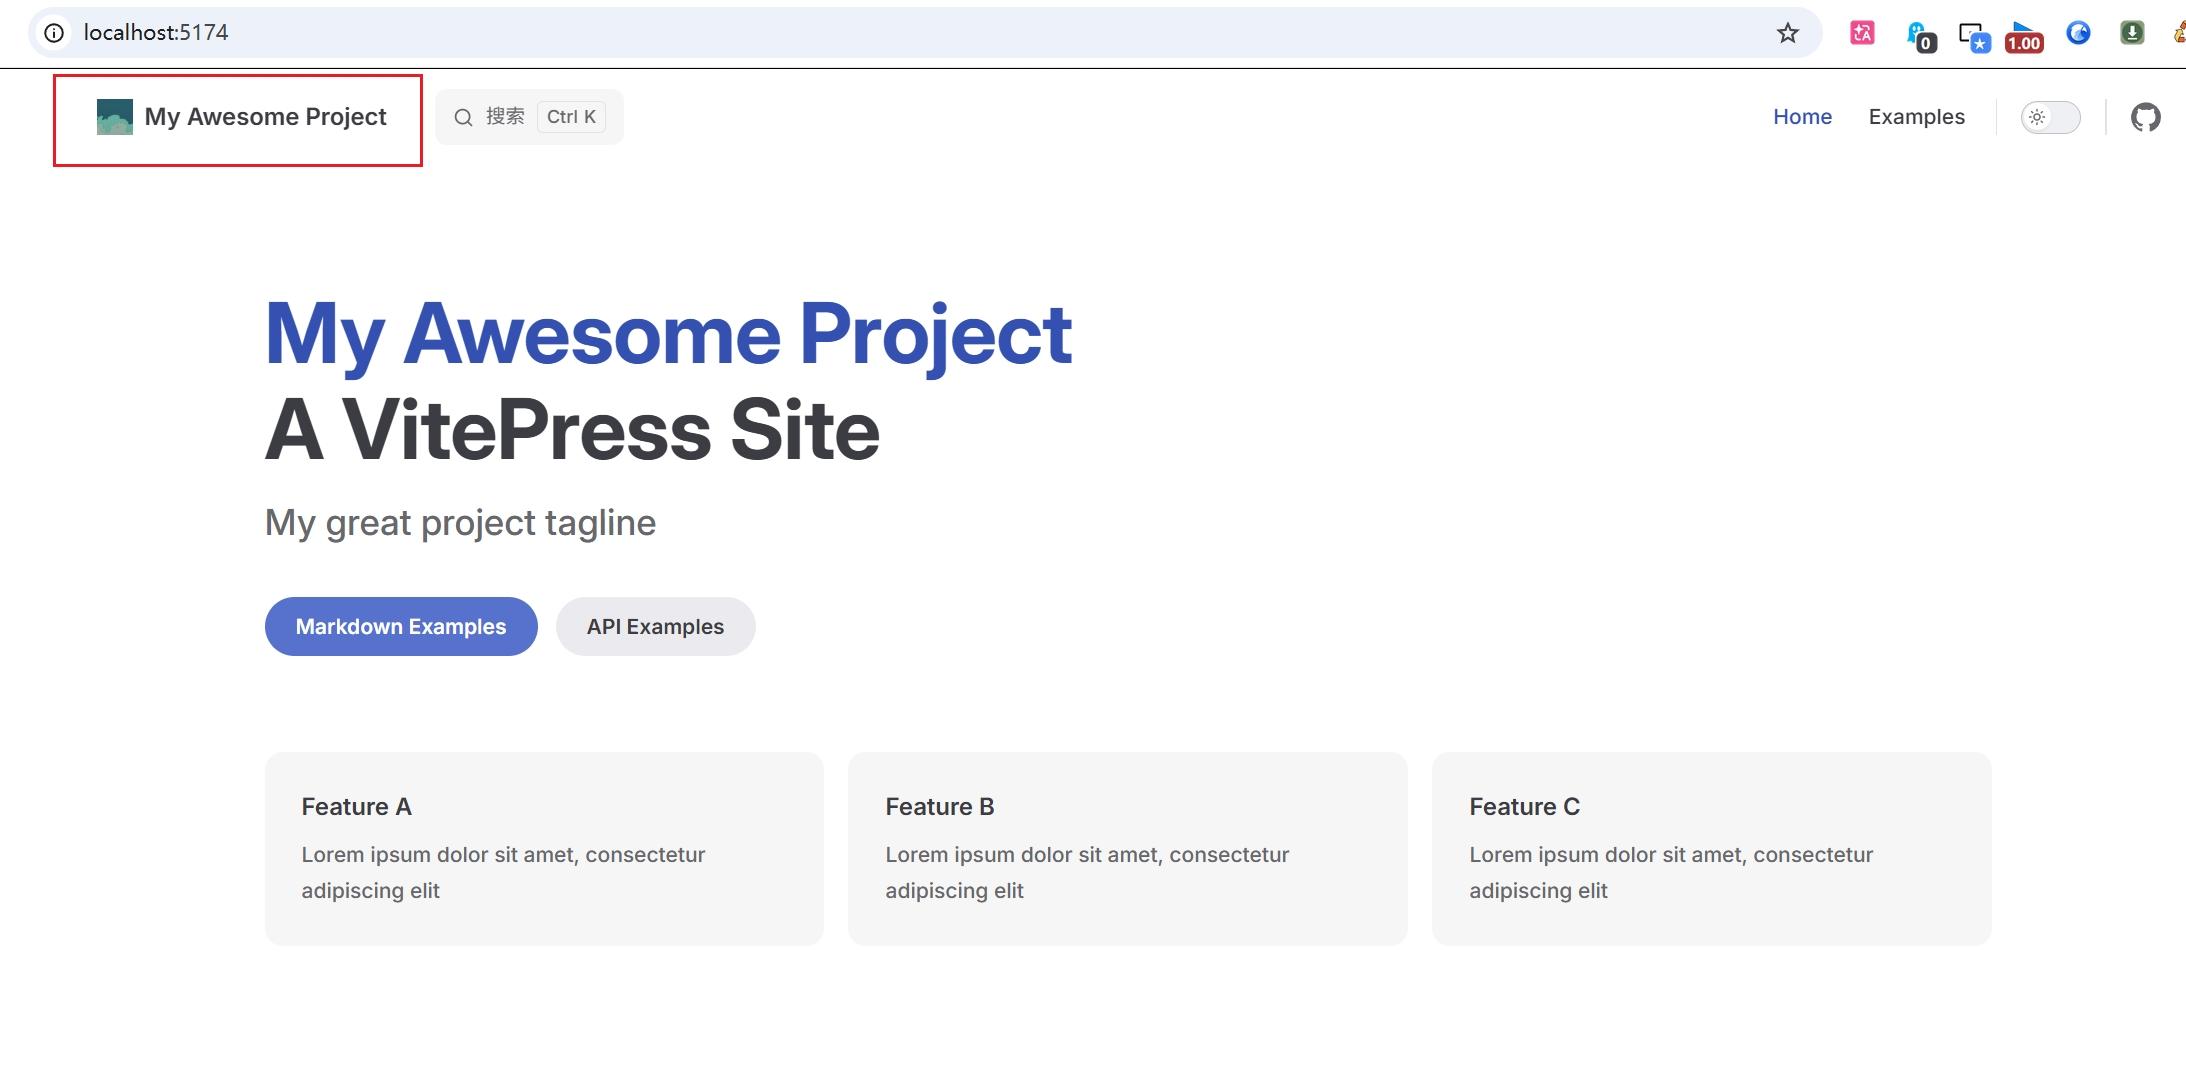Select the Feature C card

coord(1711,848)
